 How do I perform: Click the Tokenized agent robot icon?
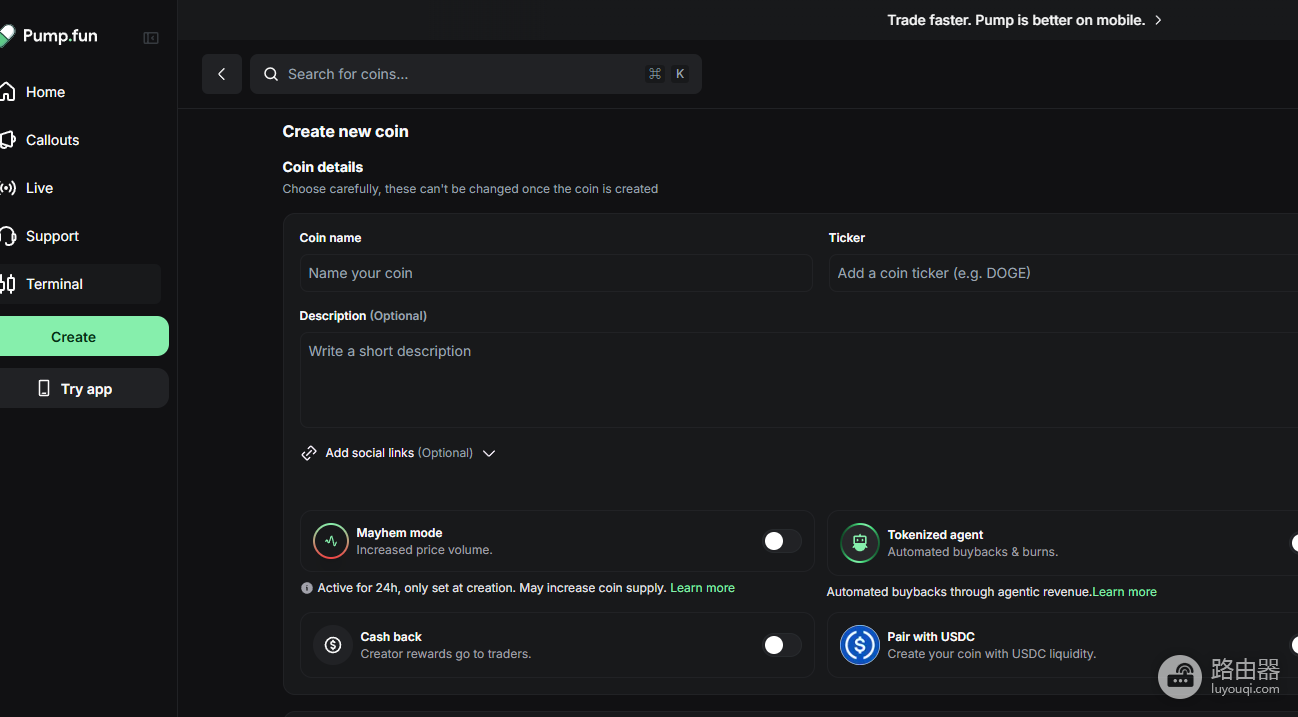(x=860, y=543)
